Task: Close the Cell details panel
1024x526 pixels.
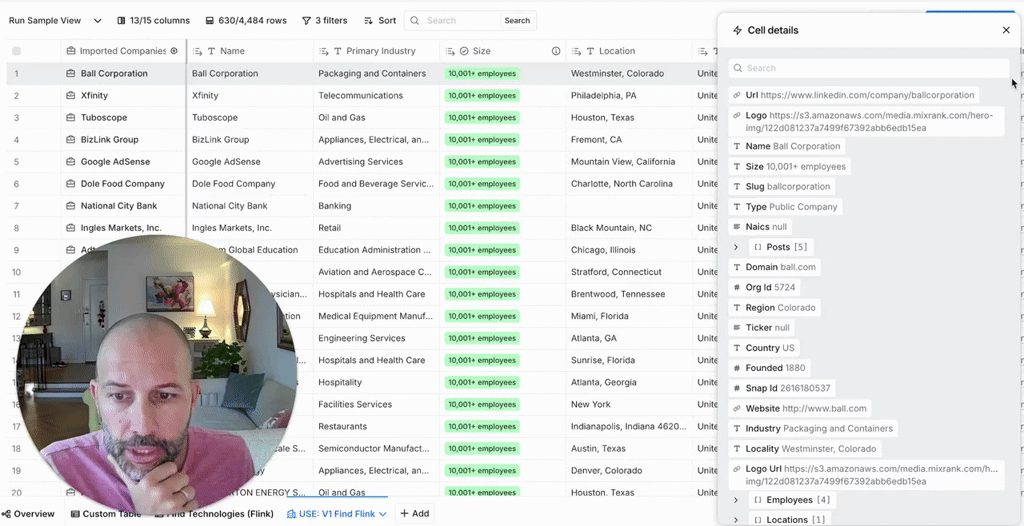Action: pyautogui.click(x=1006, y=30)
